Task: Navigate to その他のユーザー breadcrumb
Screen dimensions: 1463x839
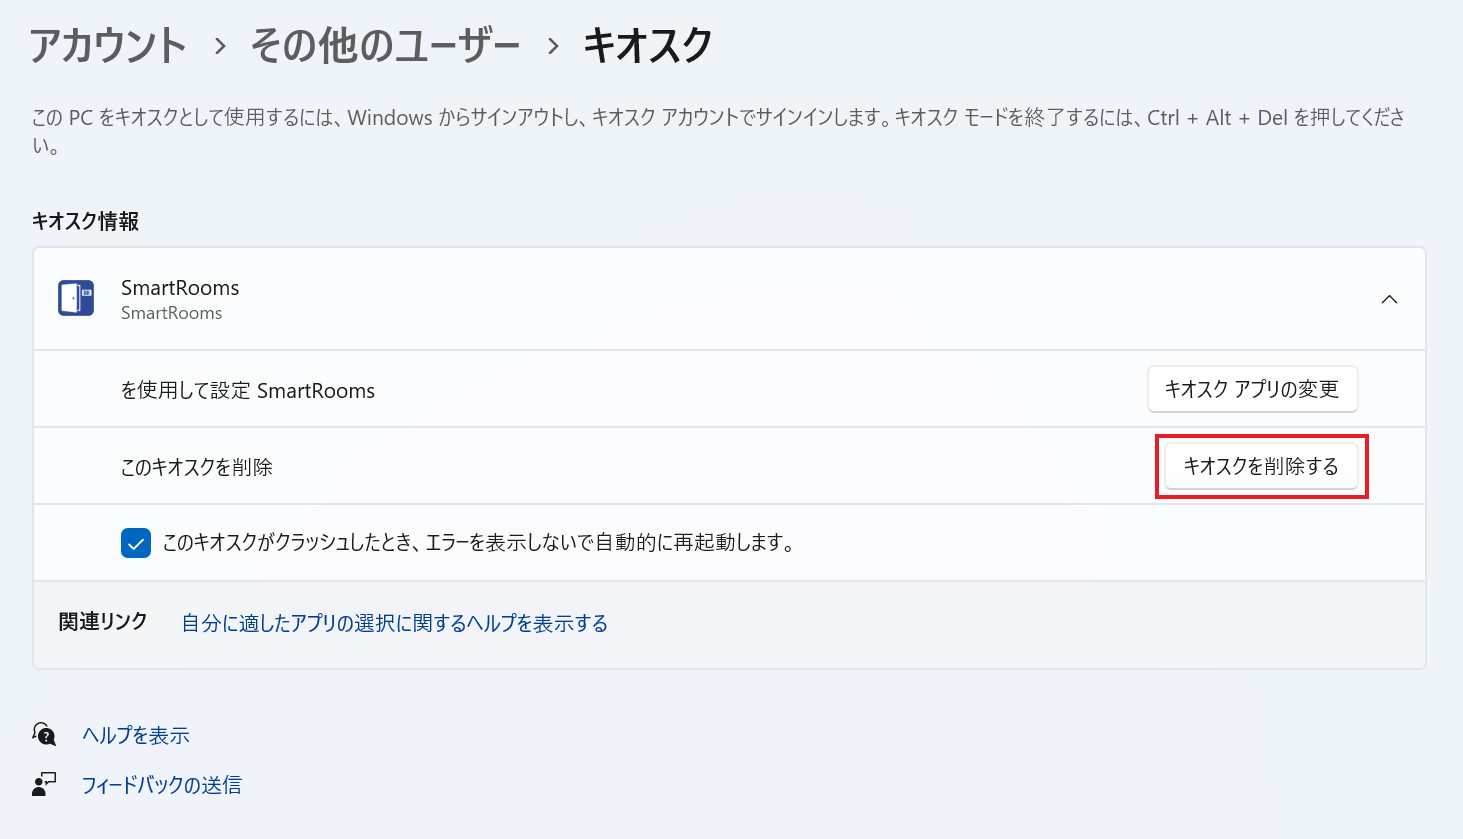Action: tap(385, 46)
